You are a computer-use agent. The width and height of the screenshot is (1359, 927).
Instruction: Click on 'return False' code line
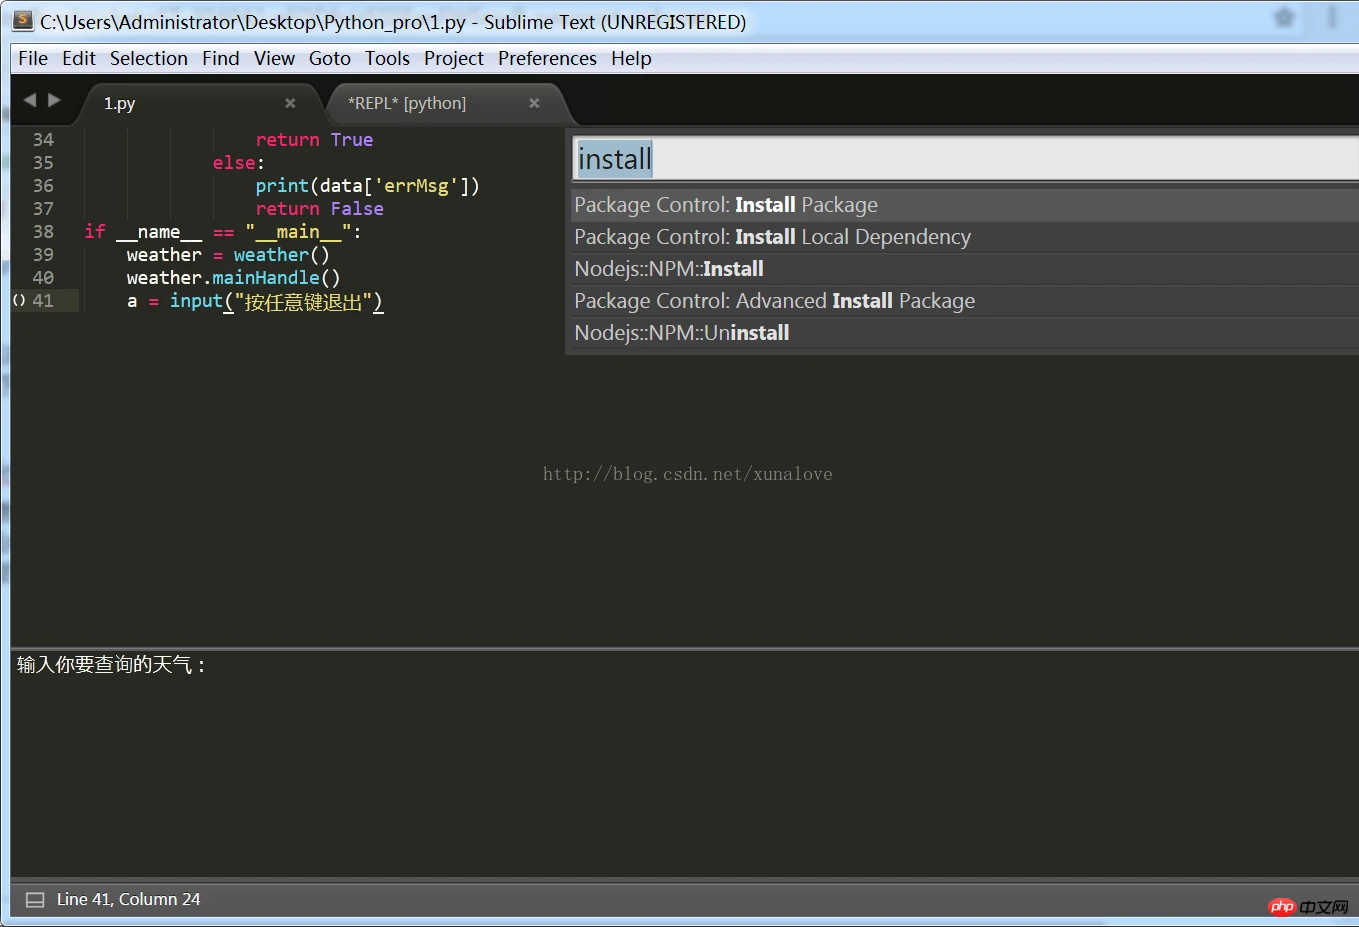coord(319,209)
